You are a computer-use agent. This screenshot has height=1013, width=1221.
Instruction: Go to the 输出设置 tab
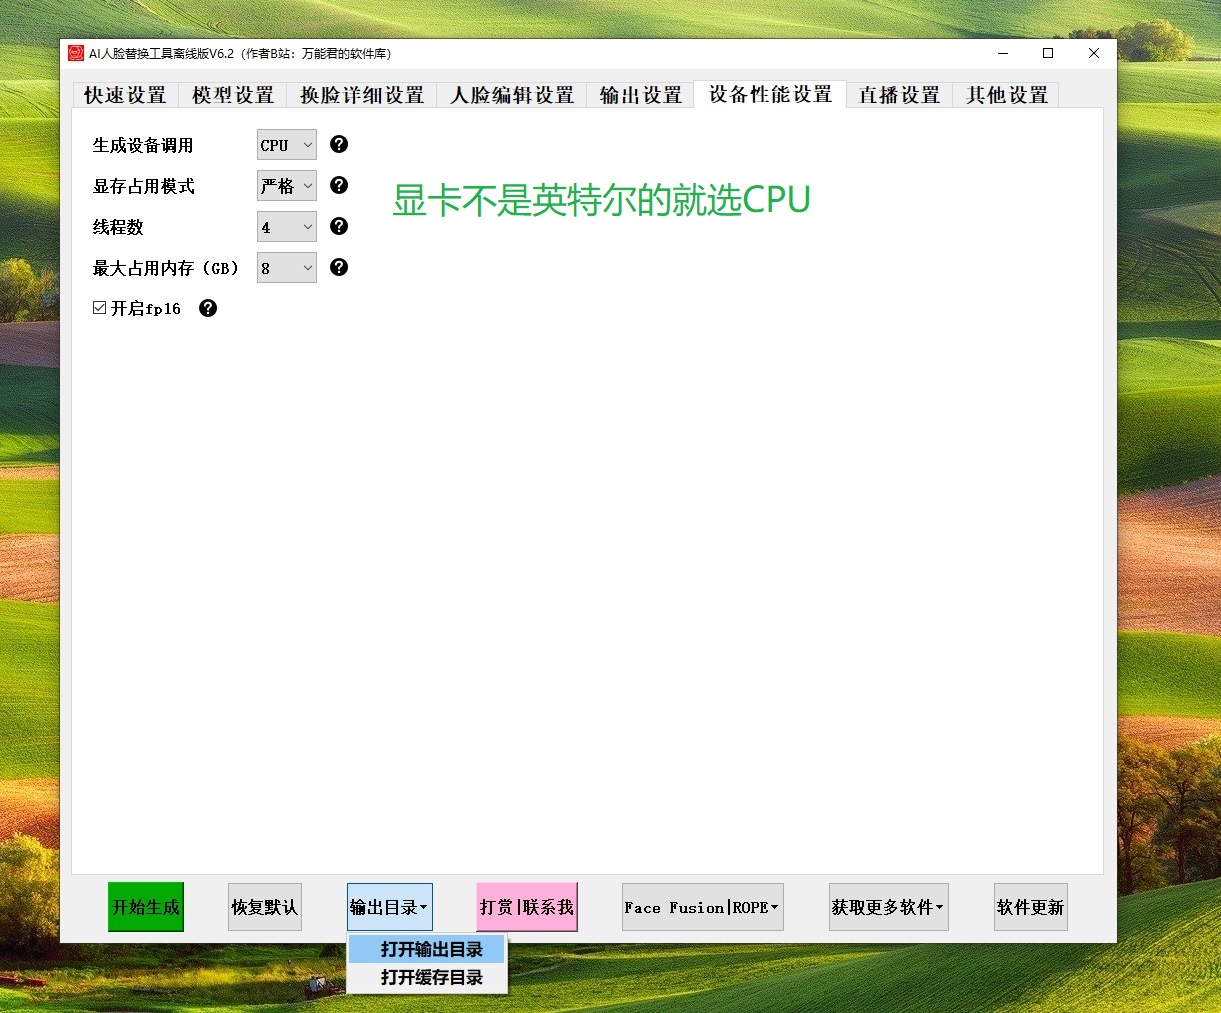(641, 95)
